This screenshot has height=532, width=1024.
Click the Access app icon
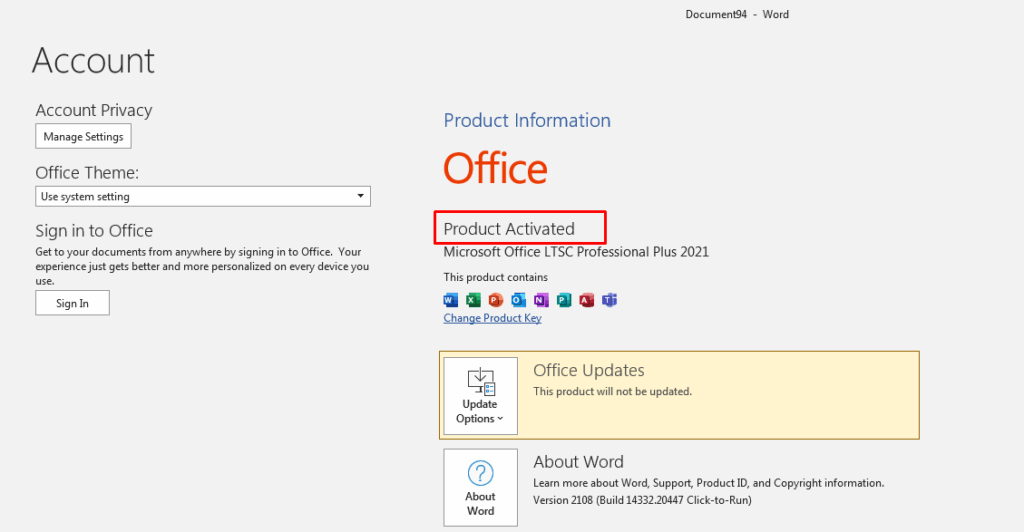[x=586, y=300]
